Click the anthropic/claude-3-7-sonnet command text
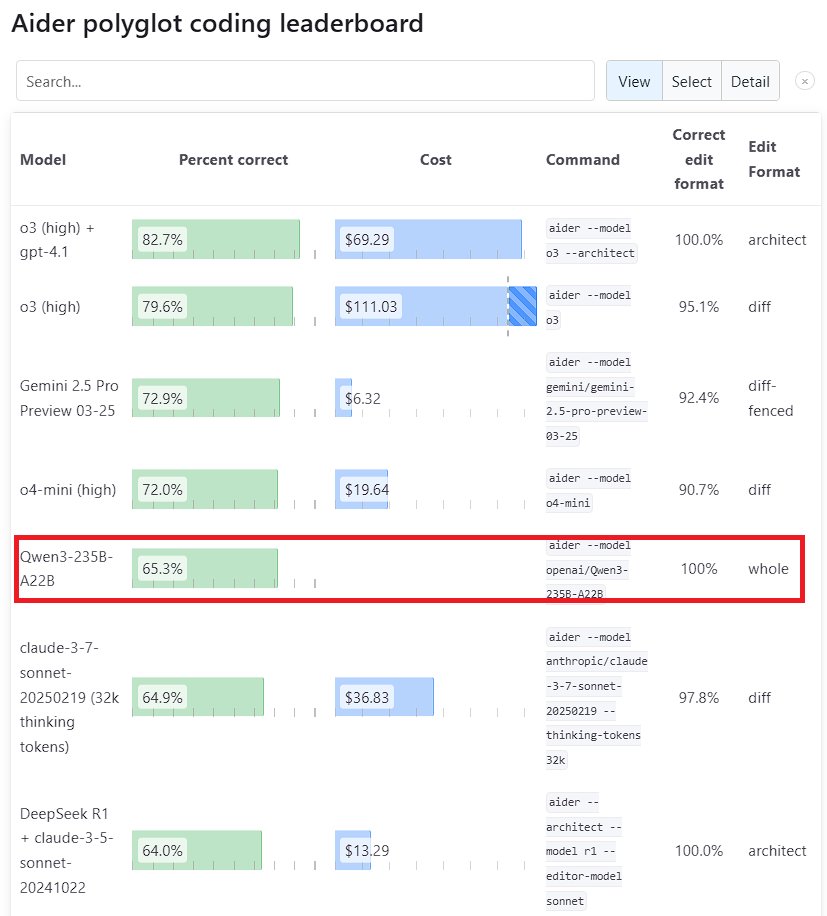 (597, 698)
